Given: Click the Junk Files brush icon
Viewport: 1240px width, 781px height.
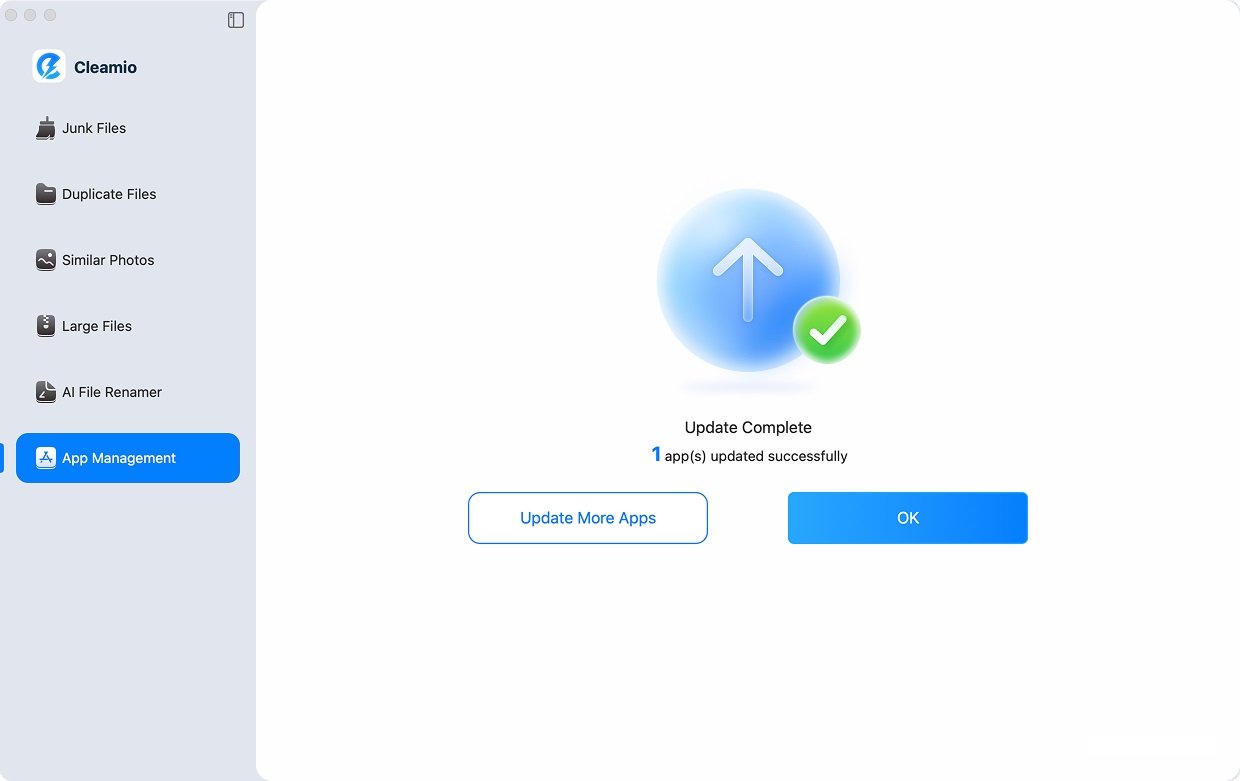Looking at the screenshot, I should 46,128.
